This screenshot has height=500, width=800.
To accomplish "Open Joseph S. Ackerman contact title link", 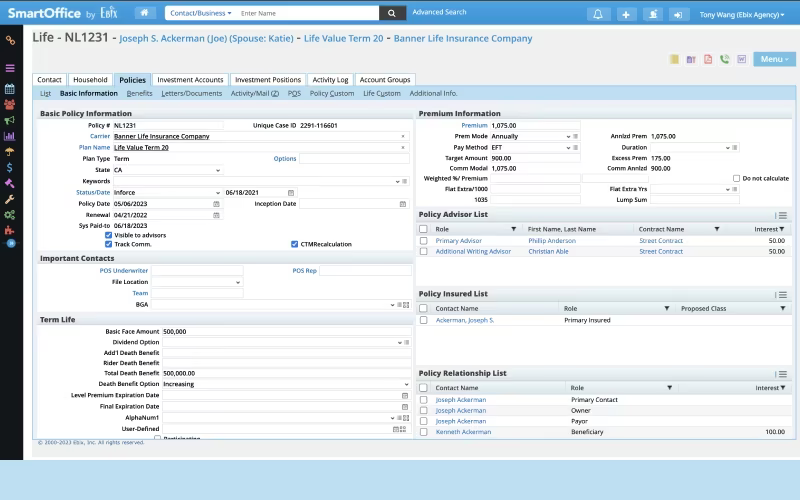I will pos(206,38).
